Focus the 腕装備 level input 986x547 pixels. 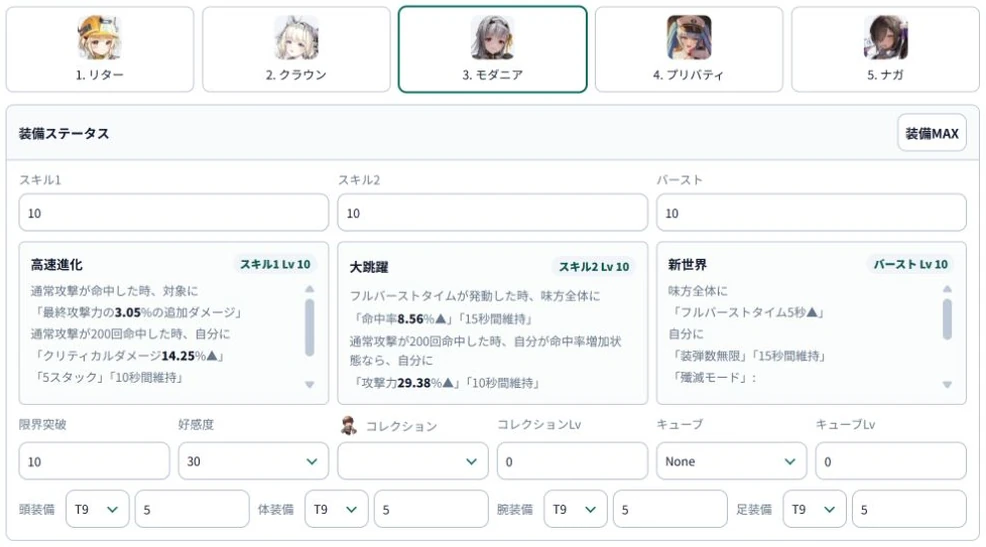click(x=670, y=509)
